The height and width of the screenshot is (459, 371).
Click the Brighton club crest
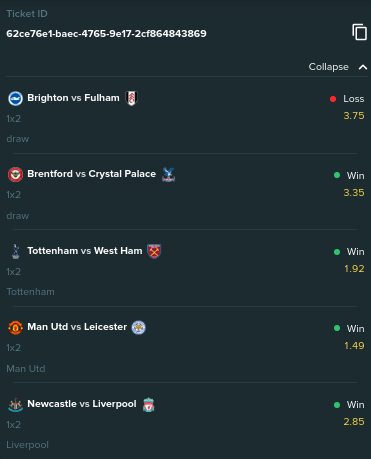tap(15, 99)
